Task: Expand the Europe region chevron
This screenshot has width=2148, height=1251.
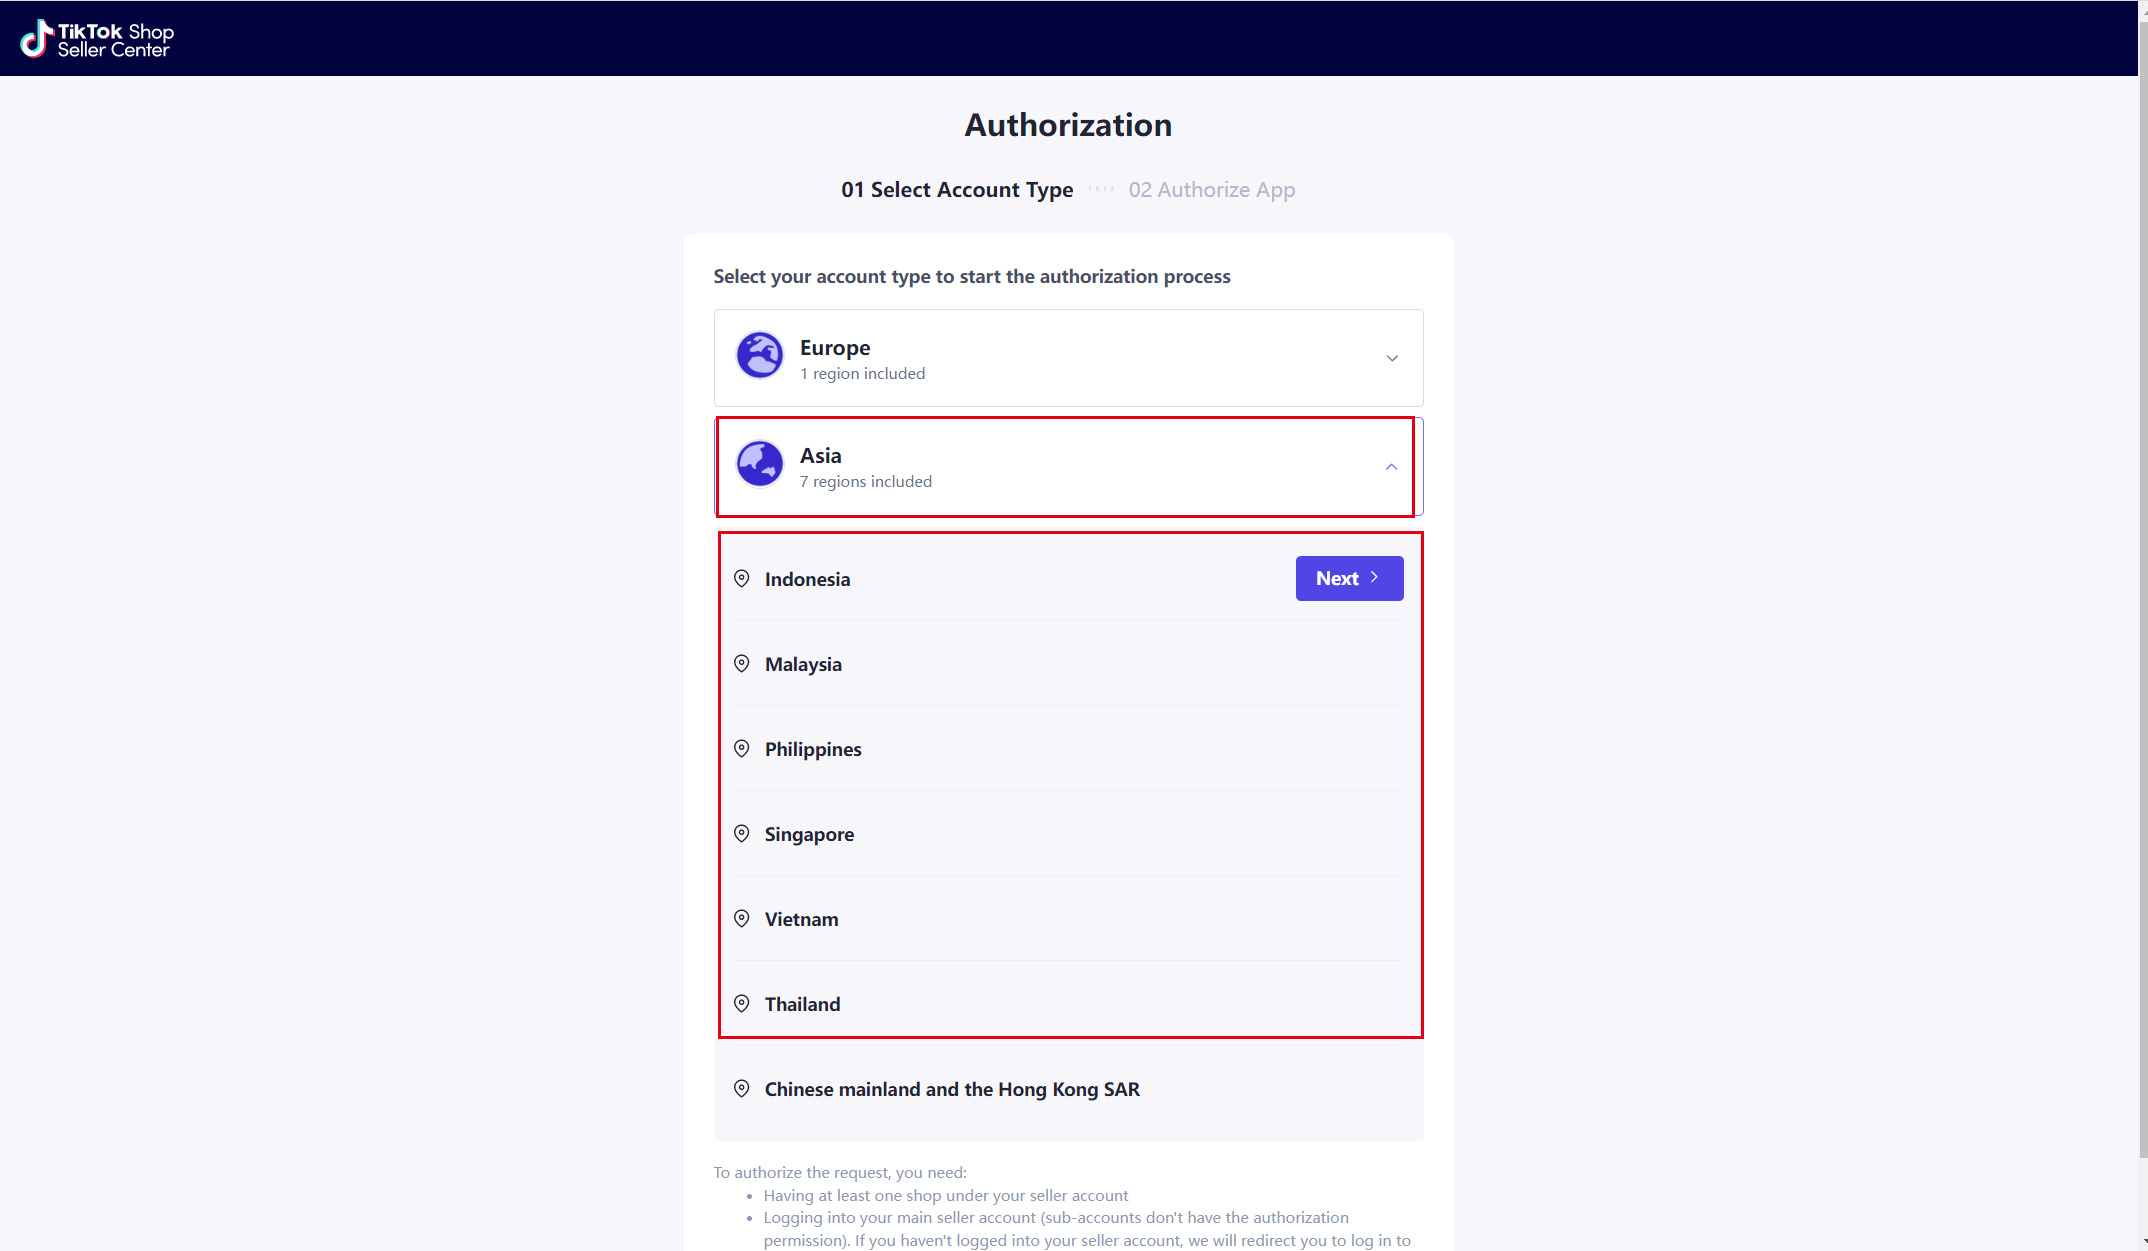Action: tap(1392, 358)
